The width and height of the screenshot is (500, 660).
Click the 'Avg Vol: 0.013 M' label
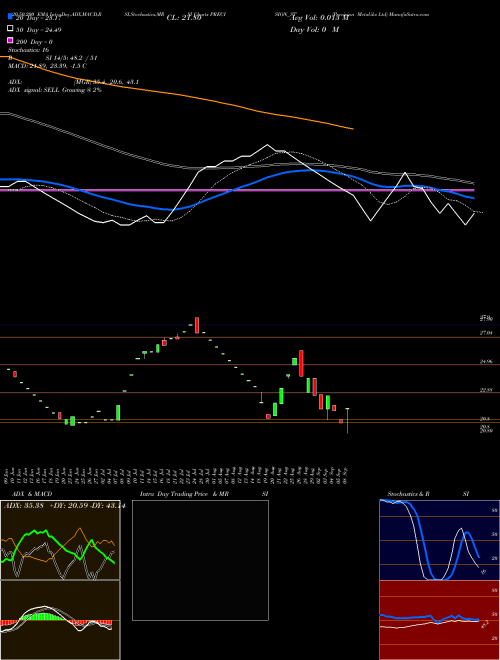(x=319, y=18)
